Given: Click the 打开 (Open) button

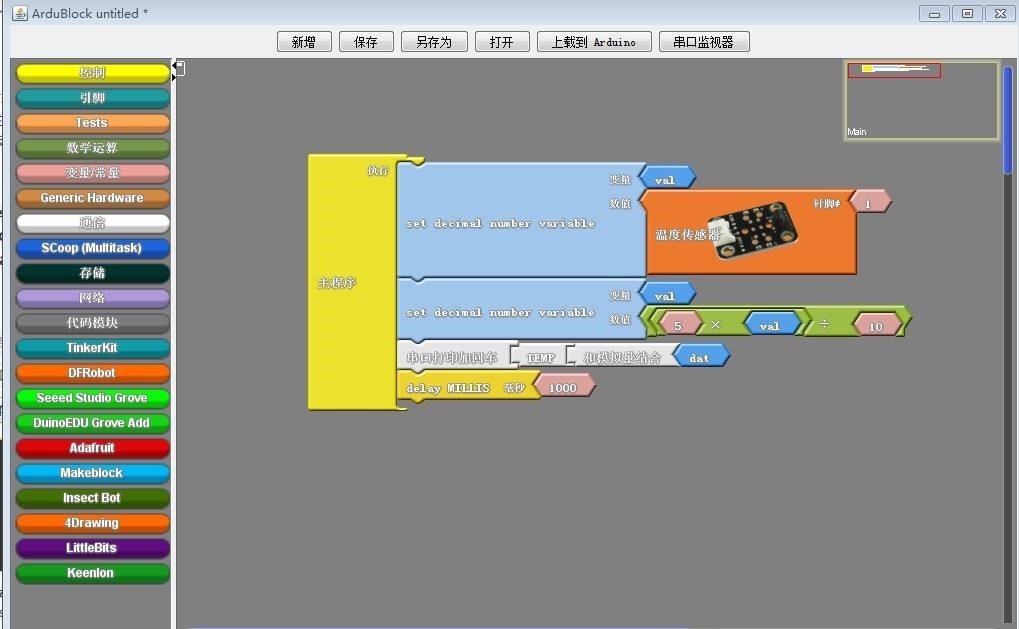Looking at the screenshot, I should [502, 42].
